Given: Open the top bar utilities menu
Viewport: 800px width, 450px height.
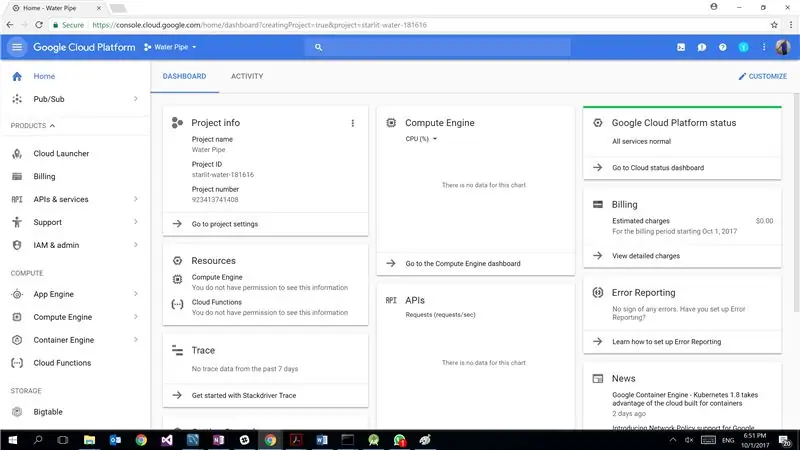Looking at the screenshot, I should pyautogui.click(x=764, y=47).
